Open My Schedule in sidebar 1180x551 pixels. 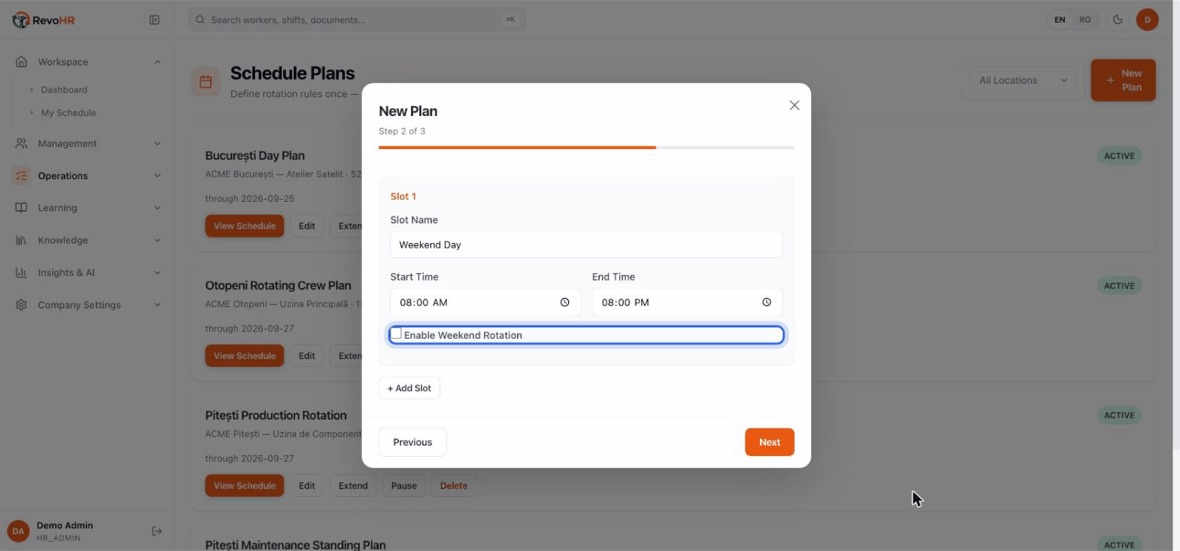(68, 113)
